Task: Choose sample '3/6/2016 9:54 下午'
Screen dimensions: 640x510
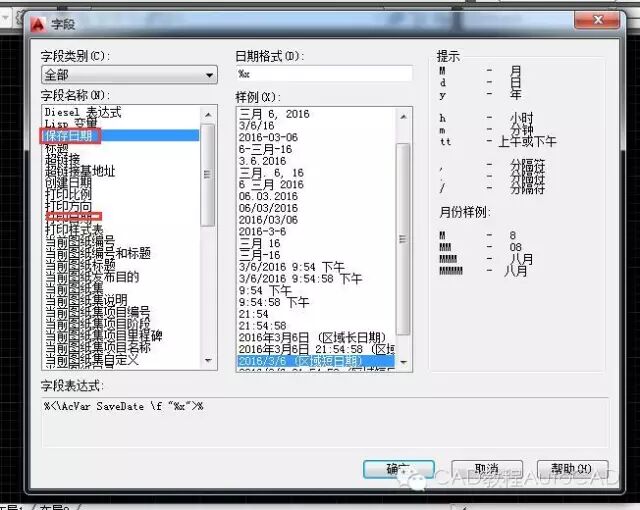Action: (292, 267)
